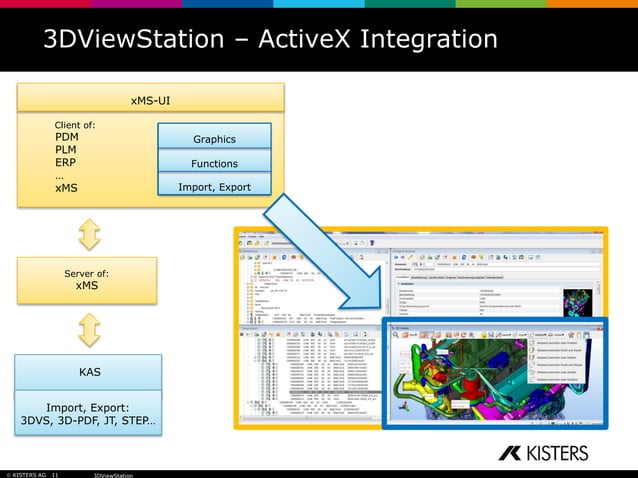This screenshot has height=478, width=638.
Task: Click the blue floppy save icon in 3D viewer toolbar
Action: coord(587,335)
